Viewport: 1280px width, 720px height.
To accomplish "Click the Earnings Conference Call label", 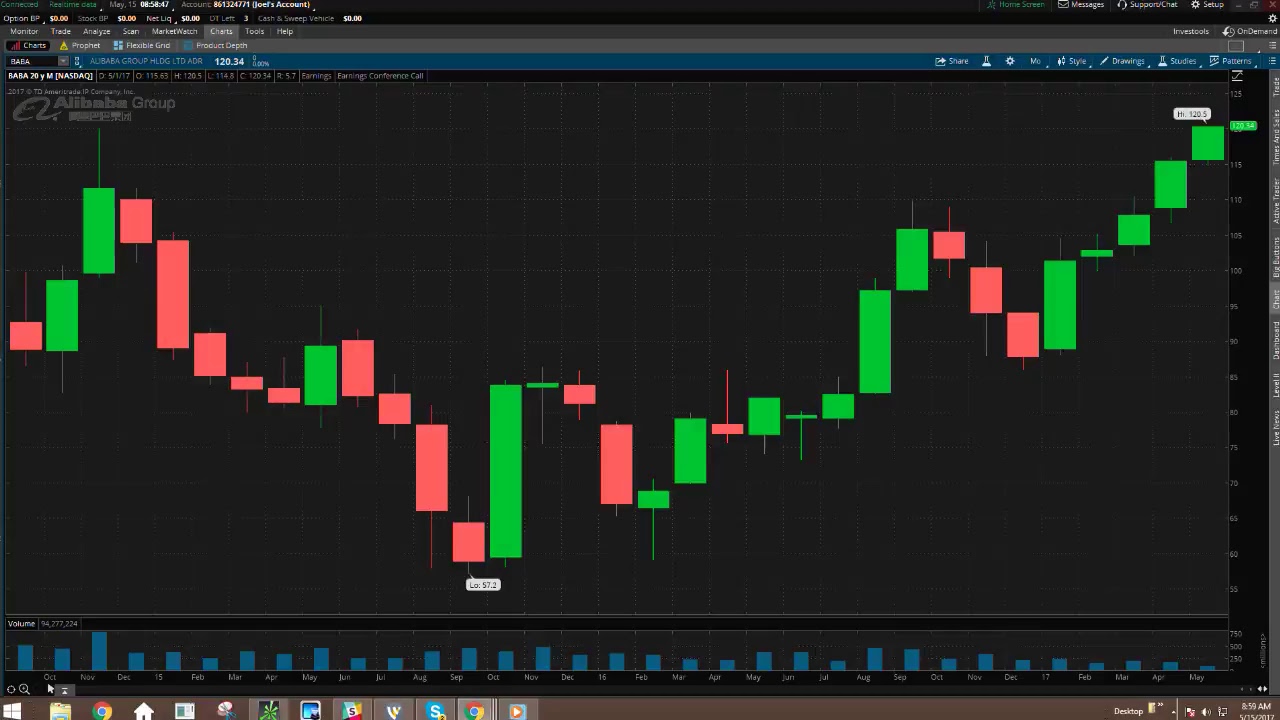I will tap(380, 76).
